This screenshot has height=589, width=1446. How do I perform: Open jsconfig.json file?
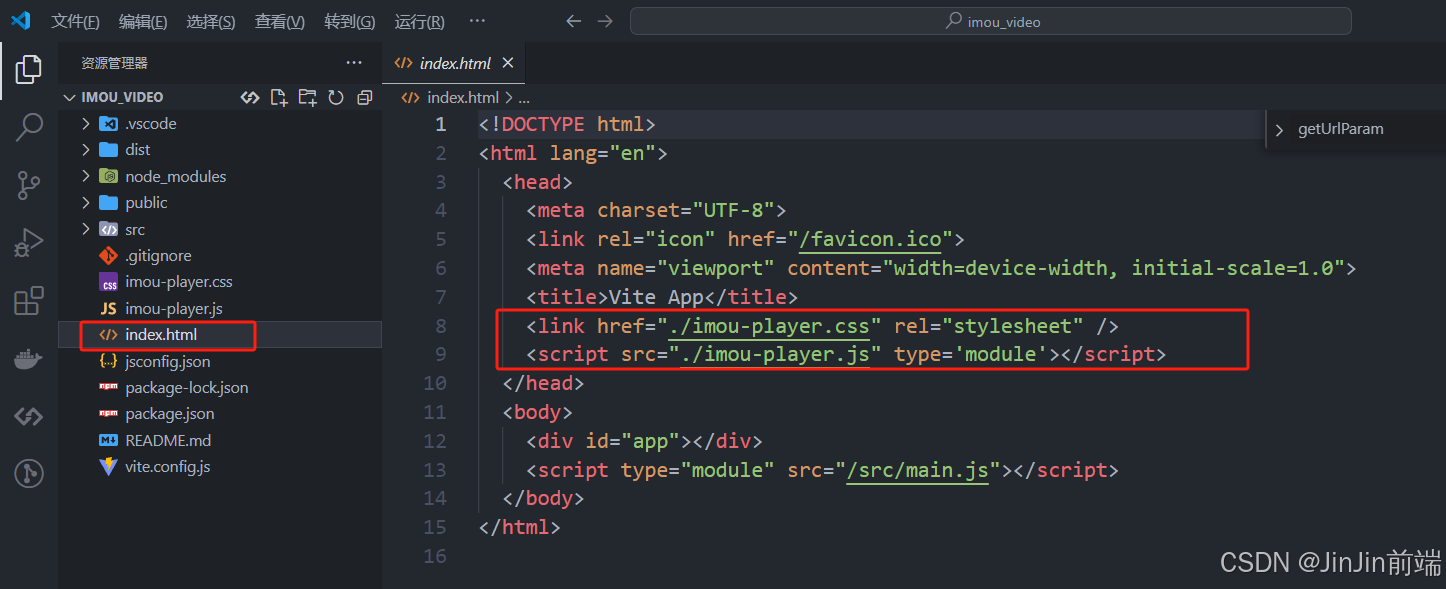point(167,361)
